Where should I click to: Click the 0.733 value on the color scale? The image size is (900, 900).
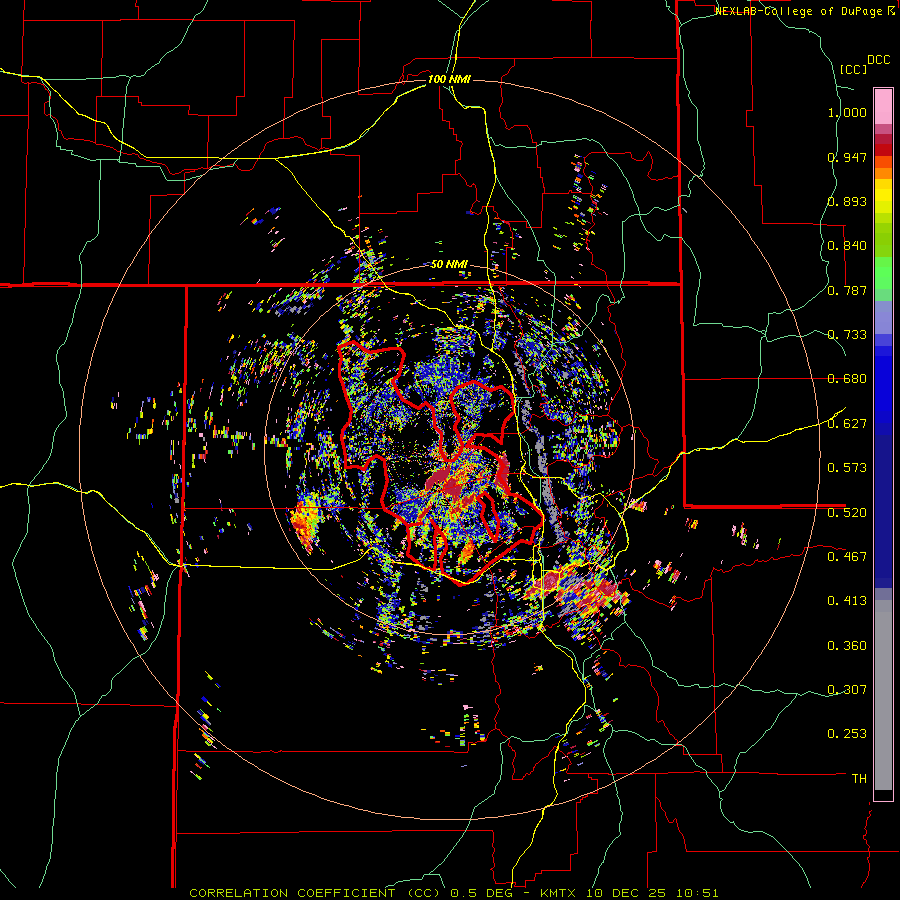[x=847, y=335]
